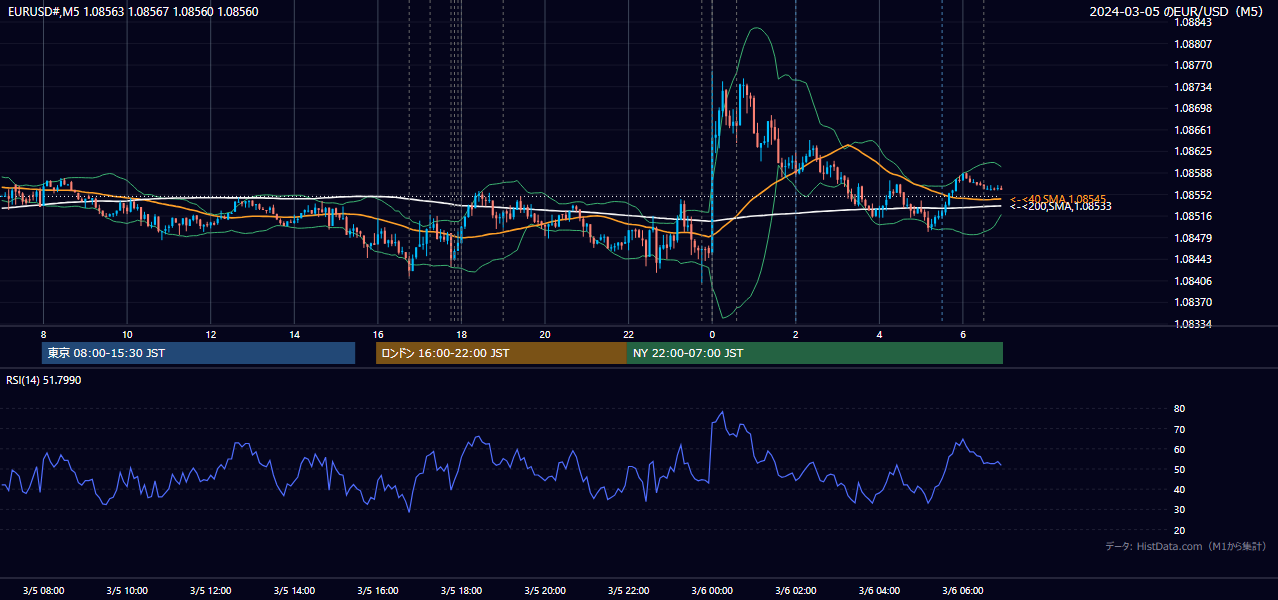Viewport: 1278px width, 600px height.
Task: Click hour tick 0 under price chart
Action: (x=712, y=334)
